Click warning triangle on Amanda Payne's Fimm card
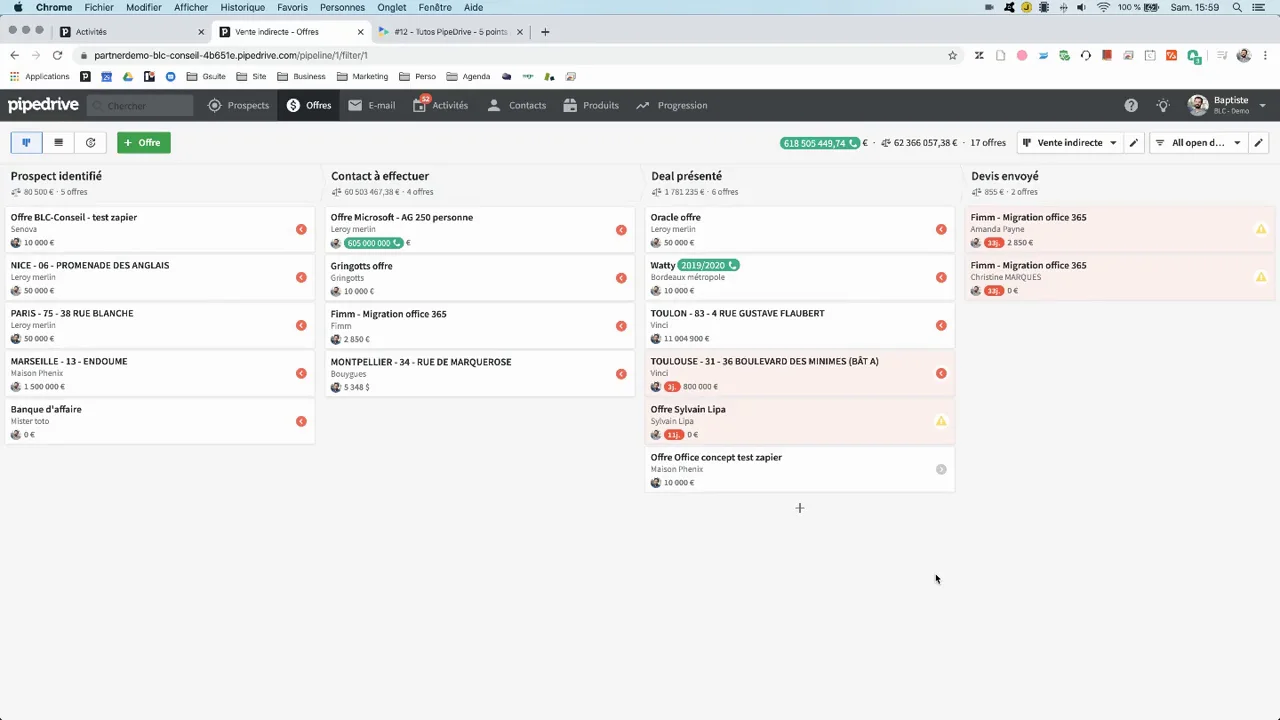 point(1261,229)
